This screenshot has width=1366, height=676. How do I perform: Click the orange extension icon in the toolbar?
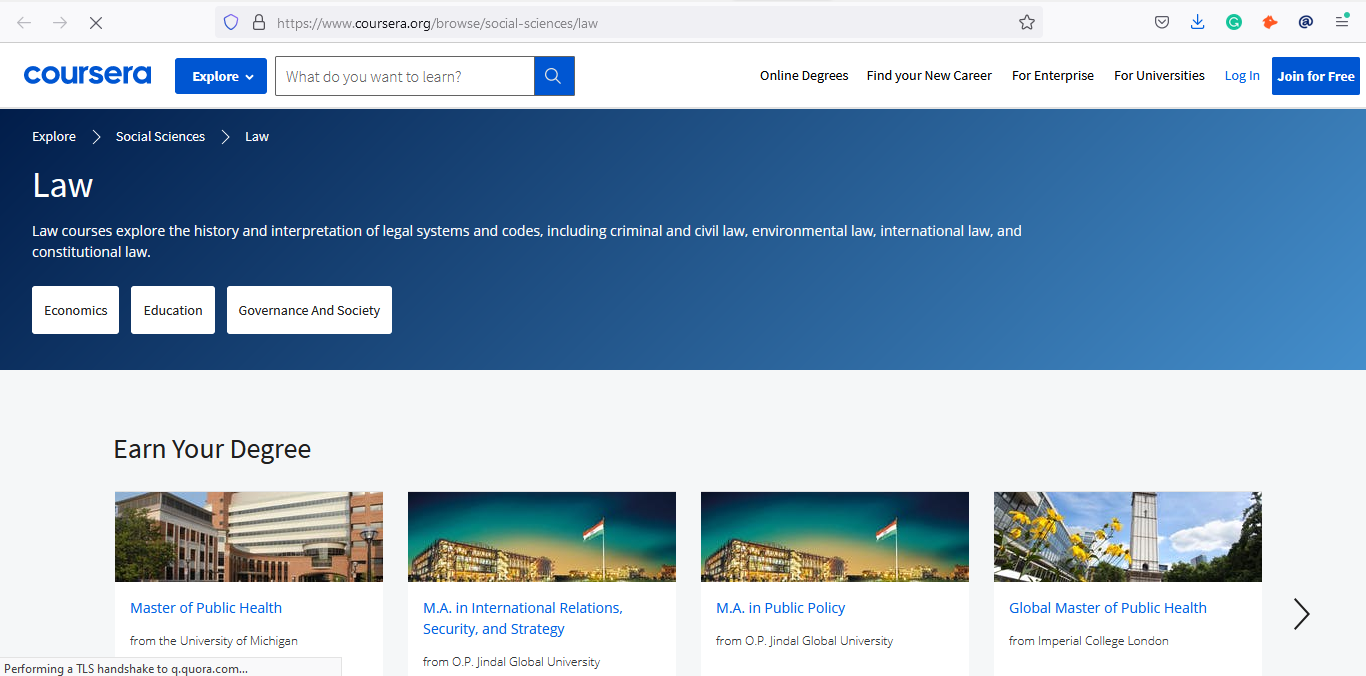(x=1270, y=22)
